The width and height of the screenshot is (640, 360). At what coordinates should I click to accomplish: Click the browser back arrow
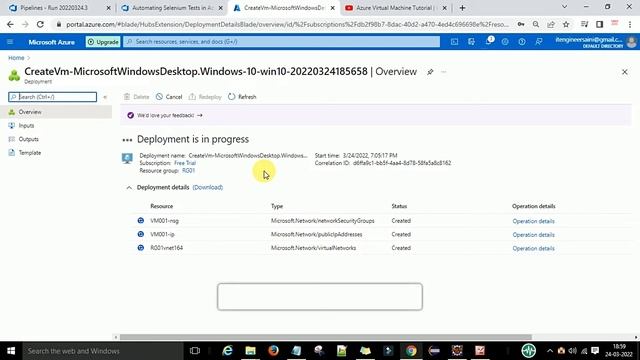[x=10, y=24]
